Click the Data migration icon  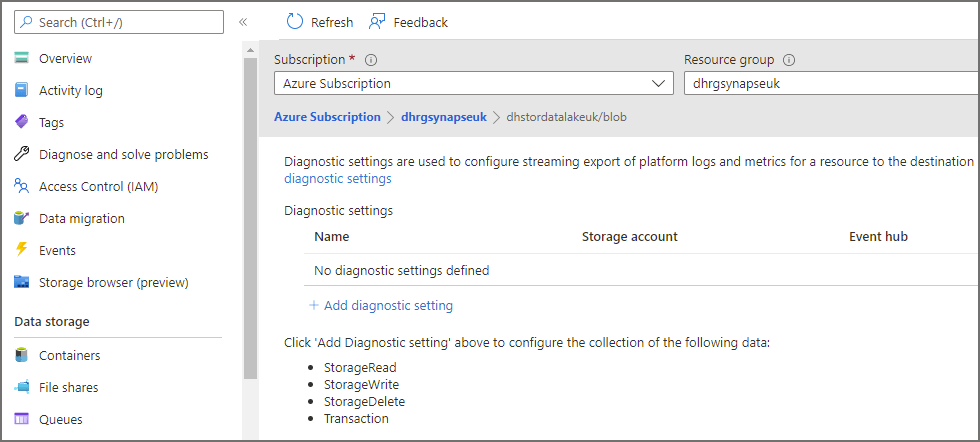pyautogui.click(x=22, y=218)
